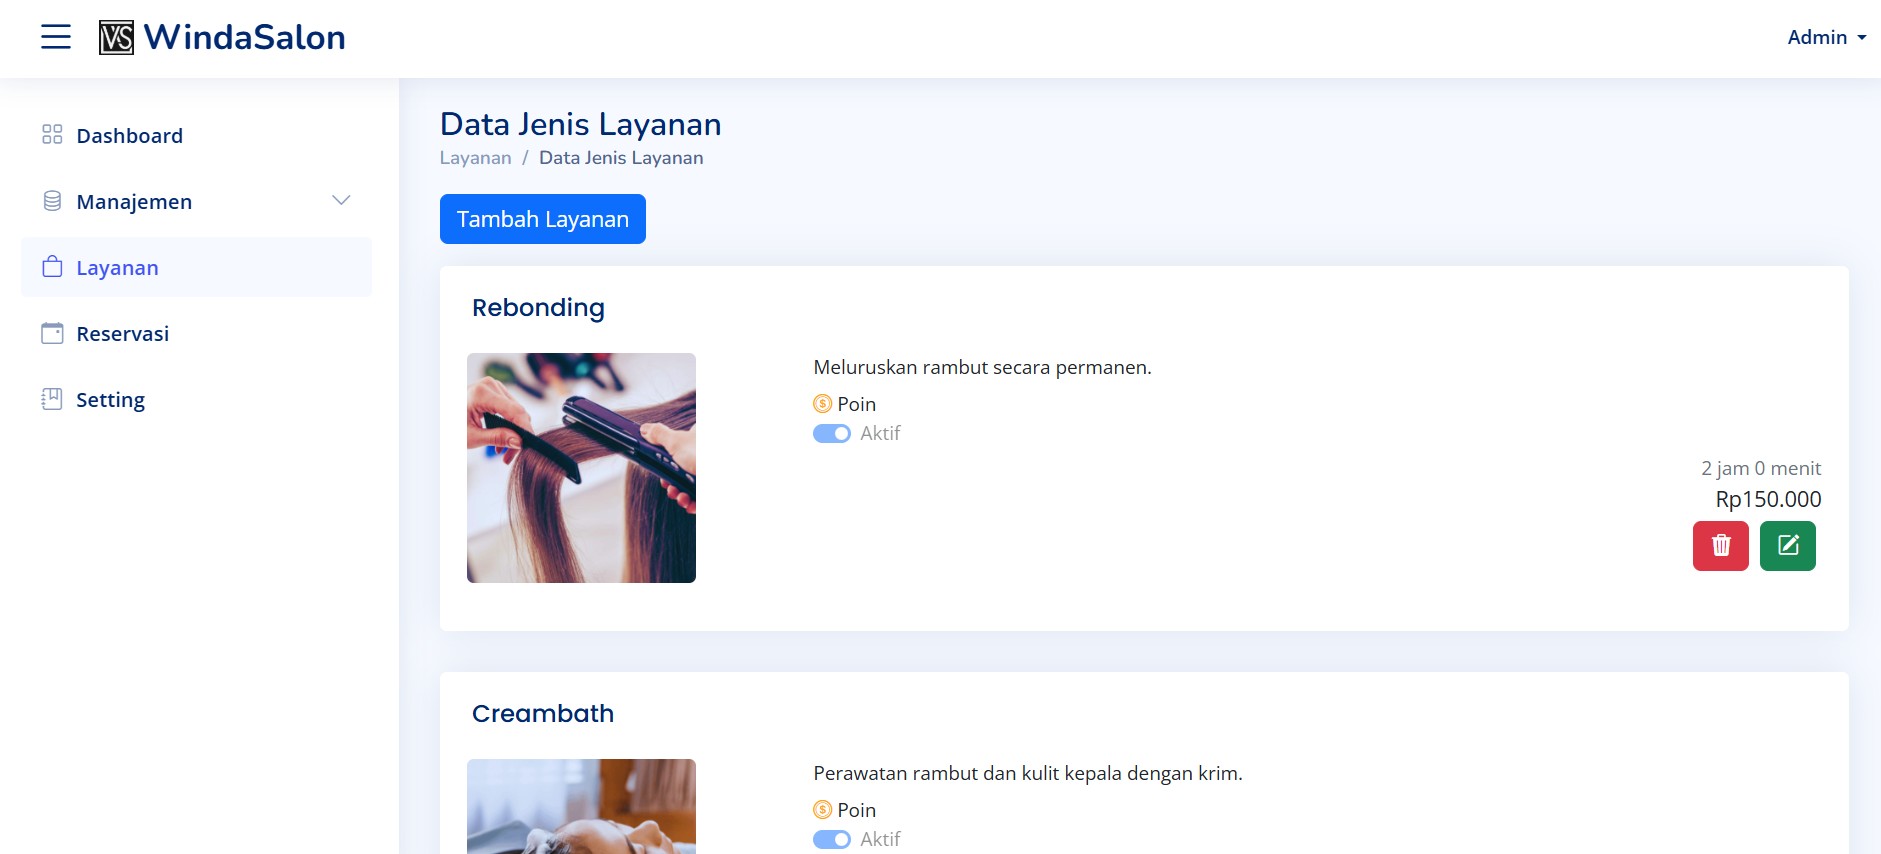Screen dimensions: 1881x854
Task: Click the Creambath service heading
Action: tap(543, 714)
